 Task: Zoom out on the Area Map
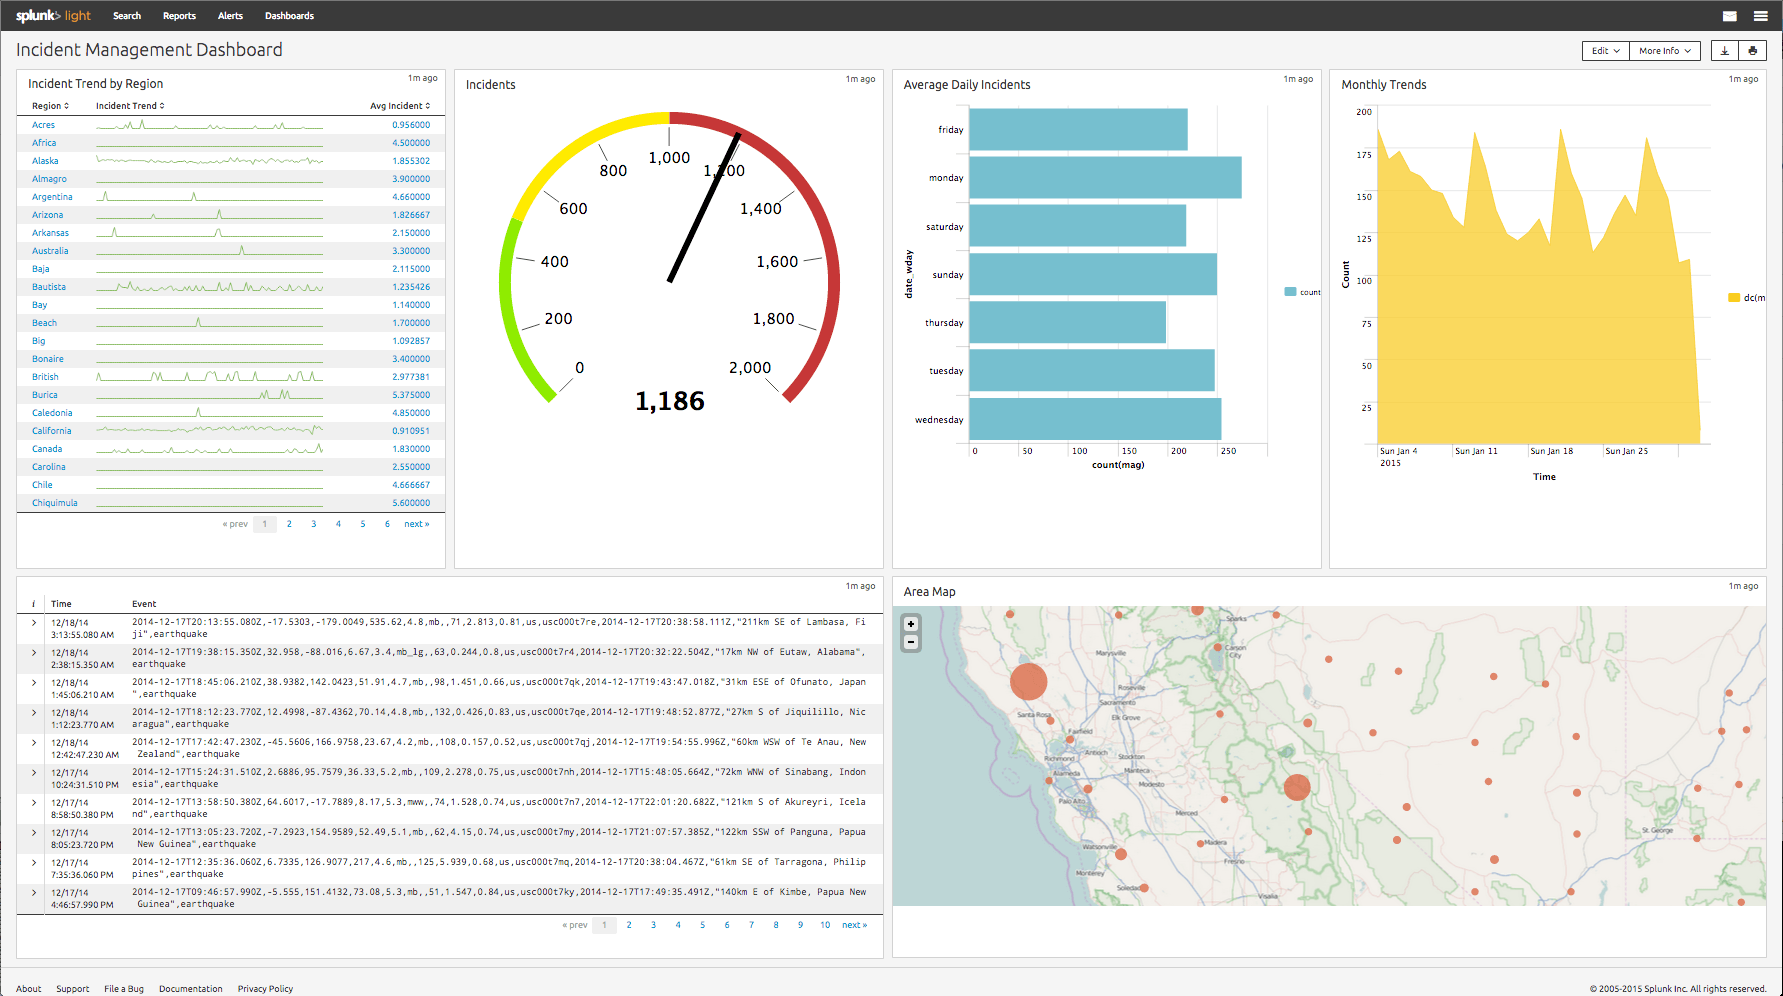[910, 641]
